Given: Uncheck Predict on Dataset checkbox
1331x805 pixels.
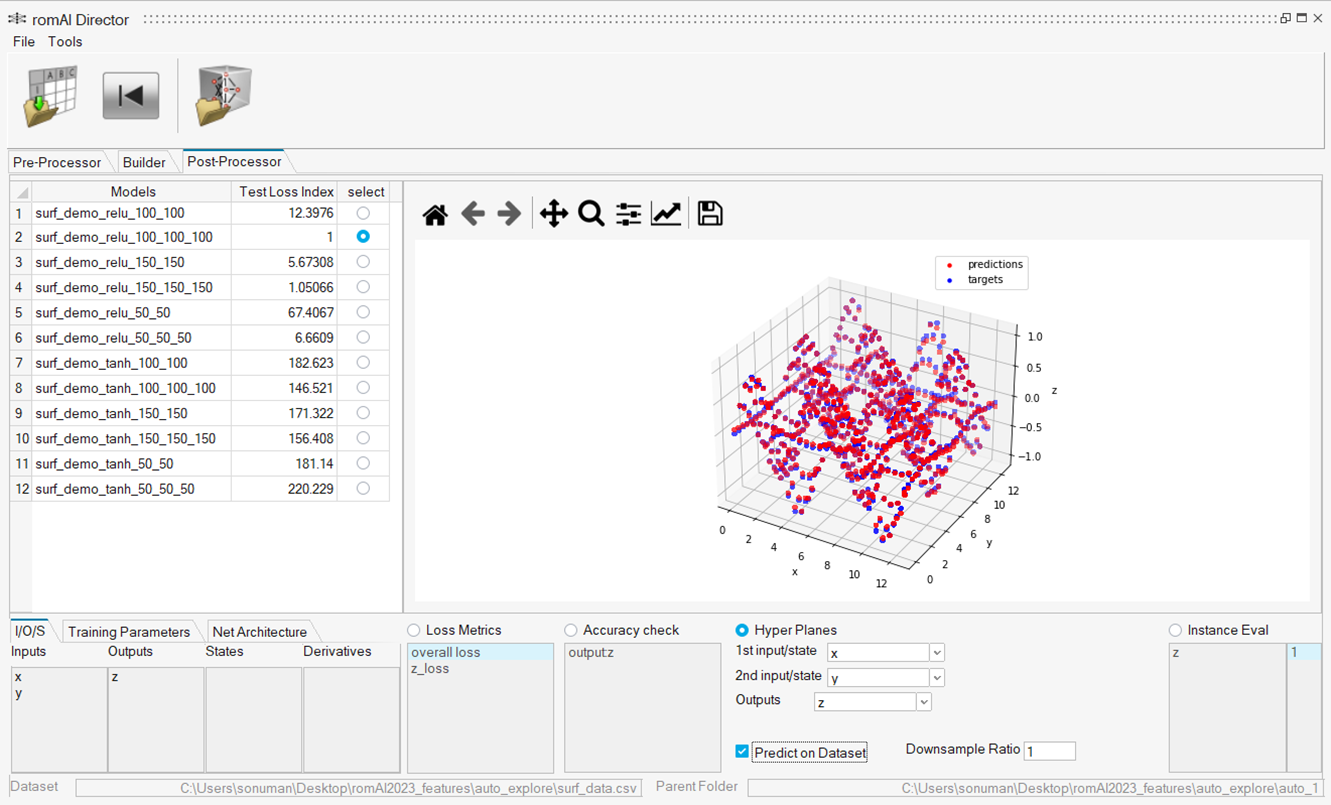Looking at the screenshot, I should tap(742, 752).
